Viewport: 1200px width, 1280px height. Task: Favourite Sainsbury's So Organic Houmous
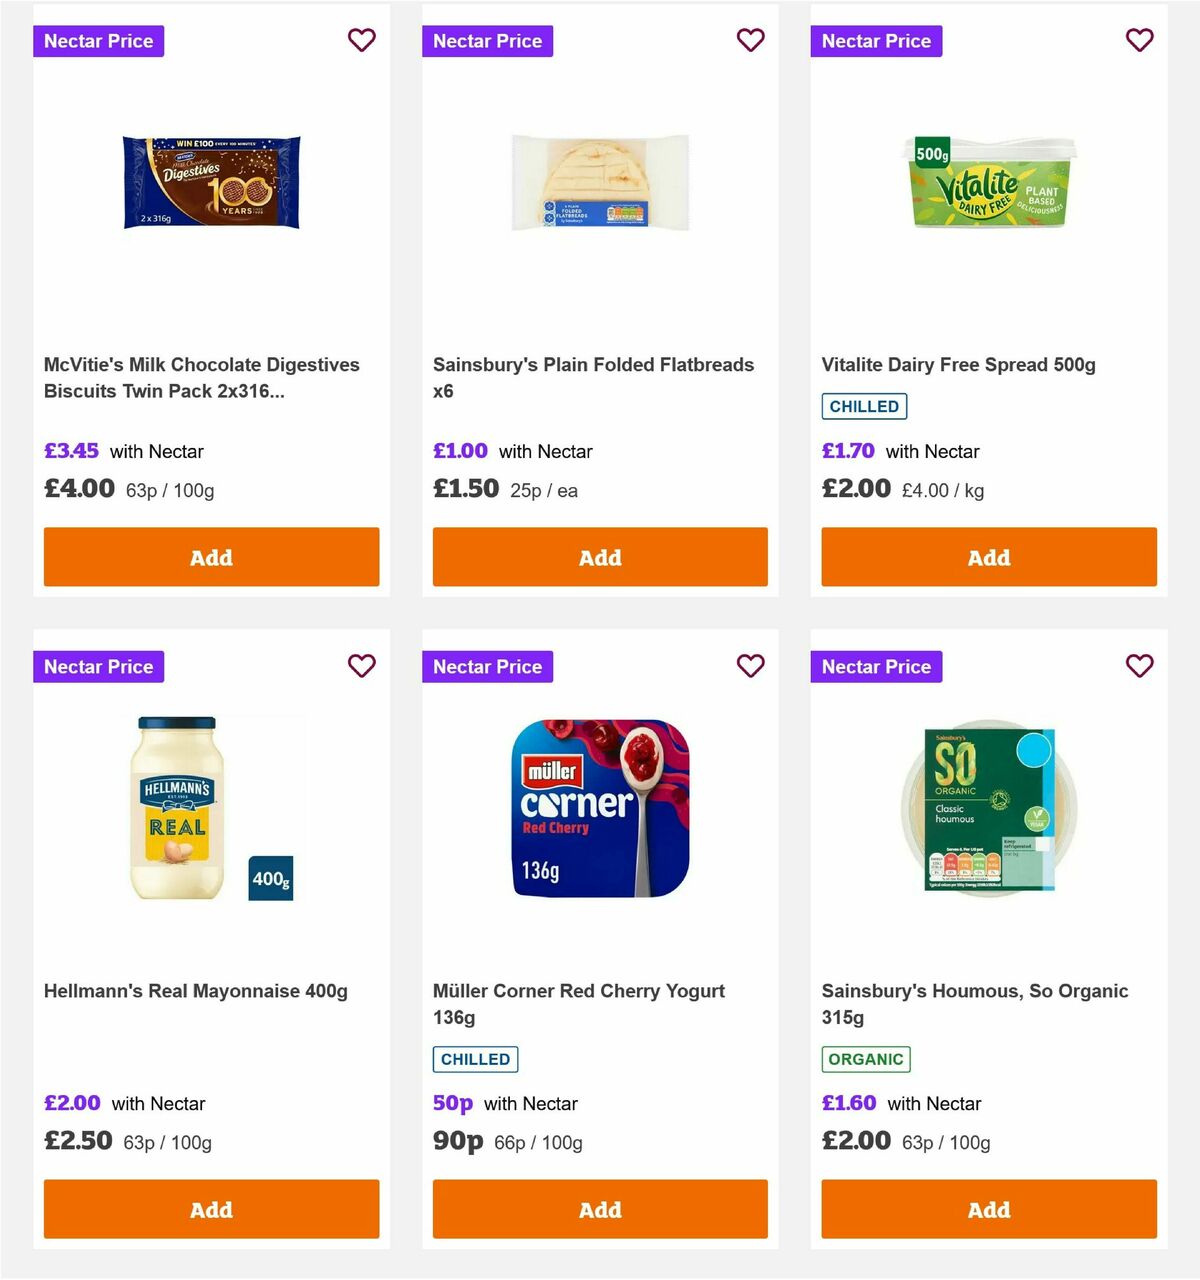pos(1139,665)
